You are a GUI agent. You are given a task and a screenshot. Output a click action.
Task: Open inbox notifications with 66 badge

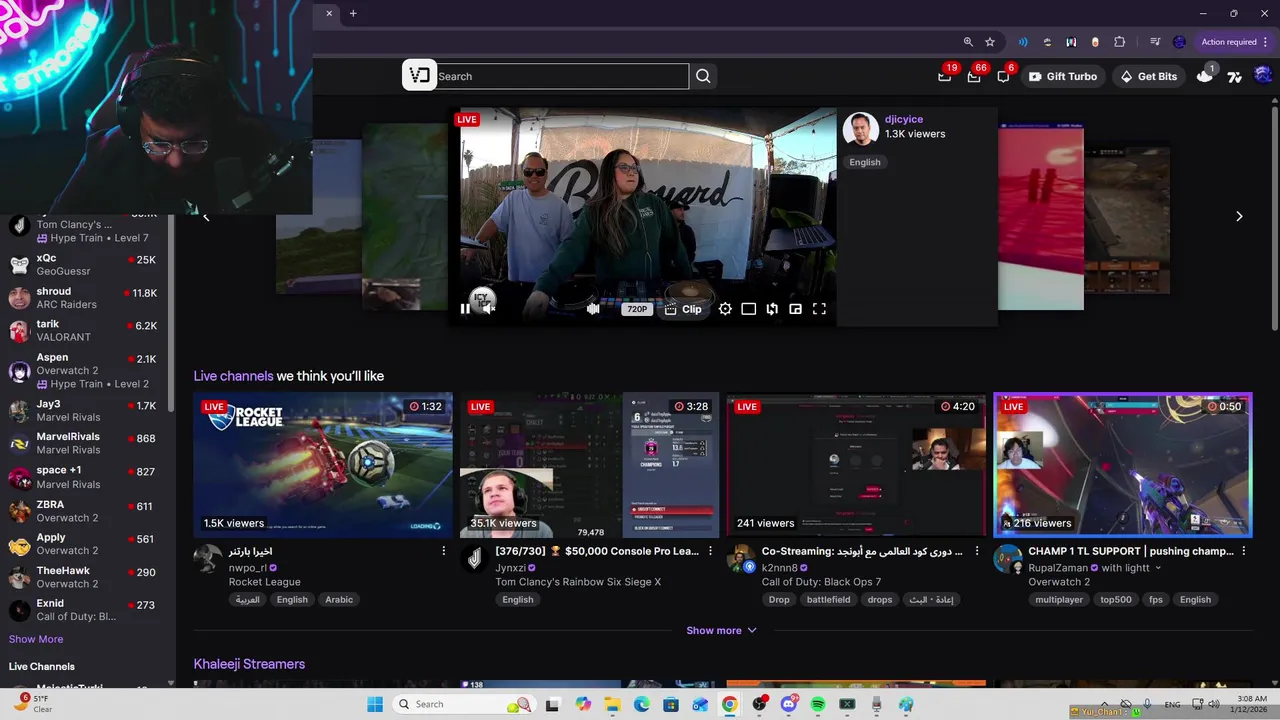[974, 76]
